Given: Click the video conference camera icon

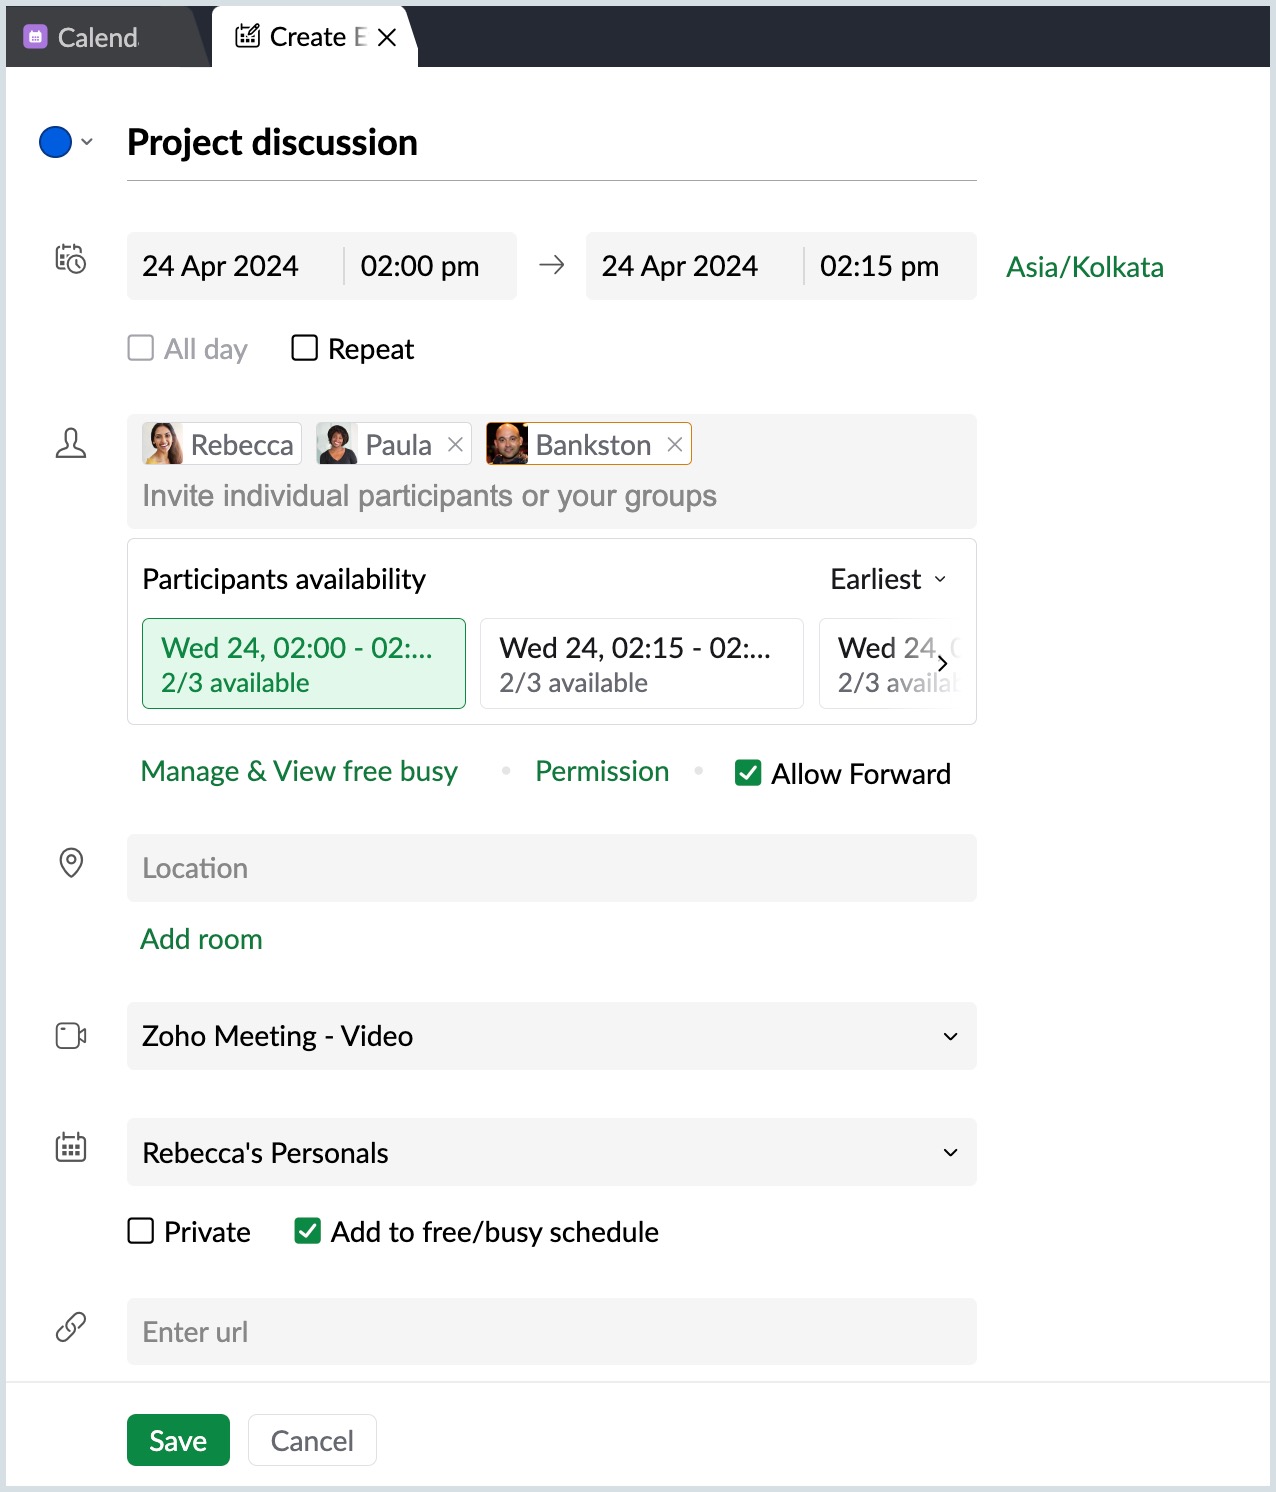Looking at the screenshot, I should coord(70,1035).
